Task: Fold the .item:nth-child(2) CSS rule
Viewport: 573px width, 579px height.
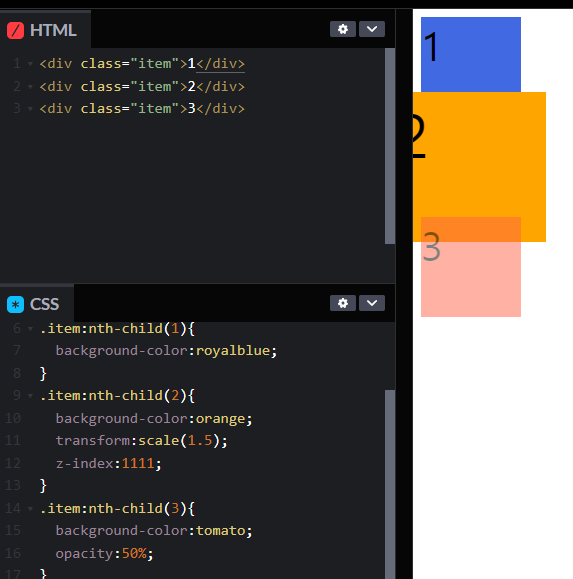Action: tap(30, 396)
